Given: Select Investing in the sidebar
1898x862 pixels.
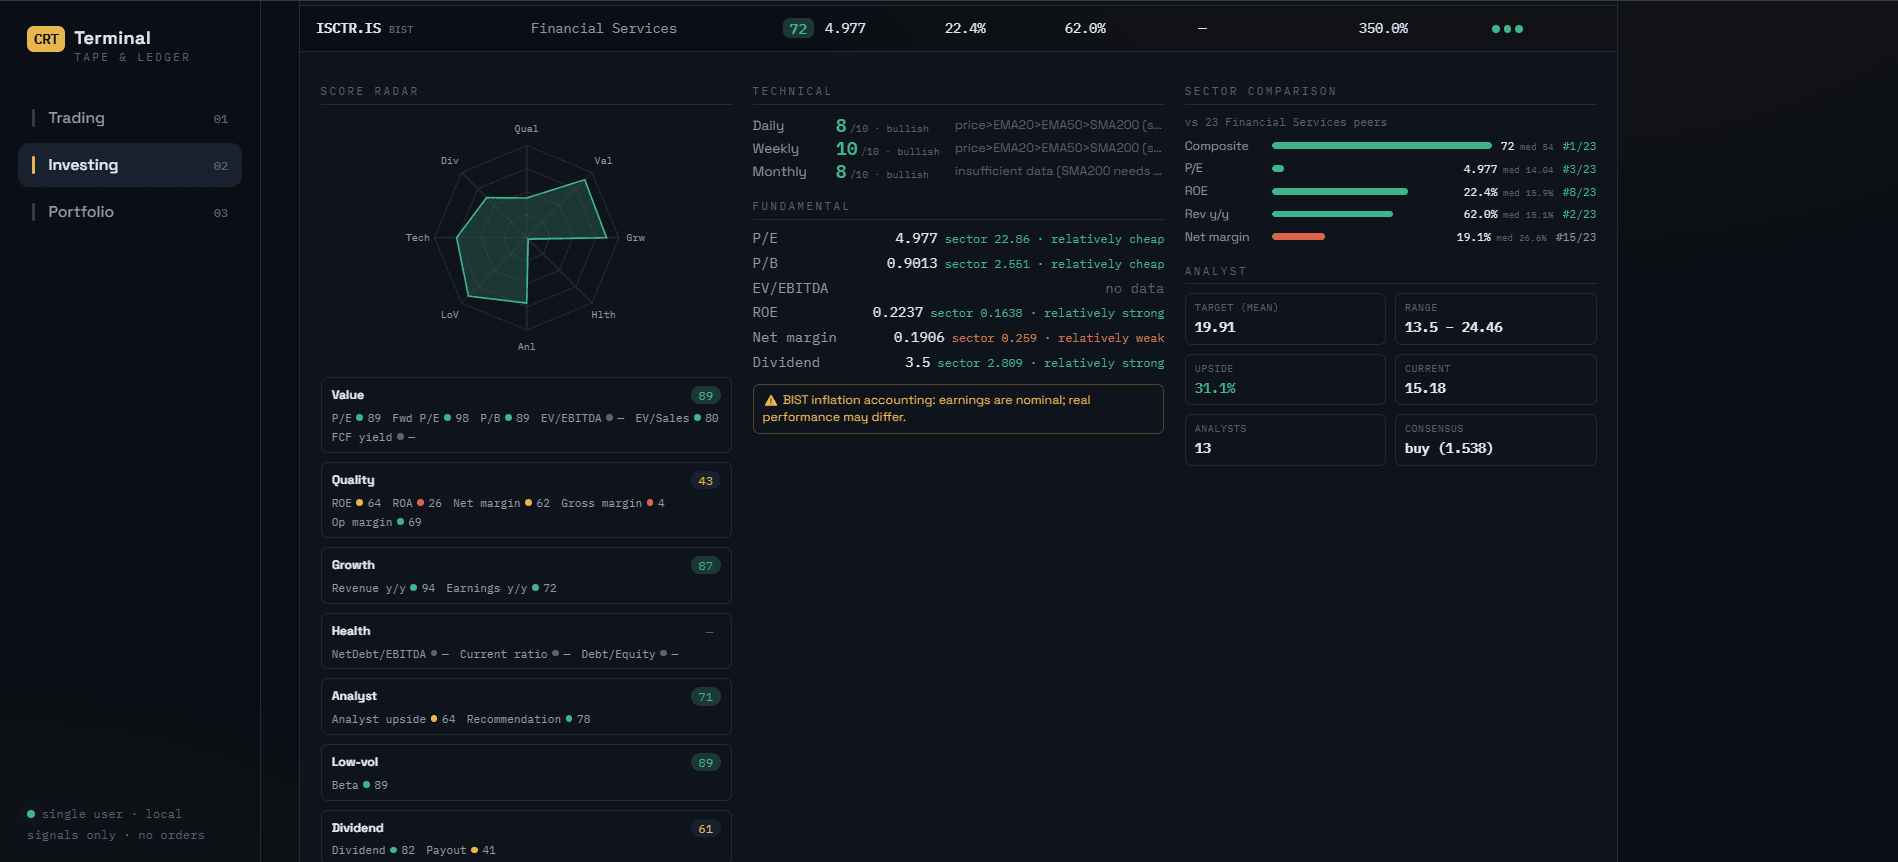Looking at the screenshot, I should [x=130, y=165].
